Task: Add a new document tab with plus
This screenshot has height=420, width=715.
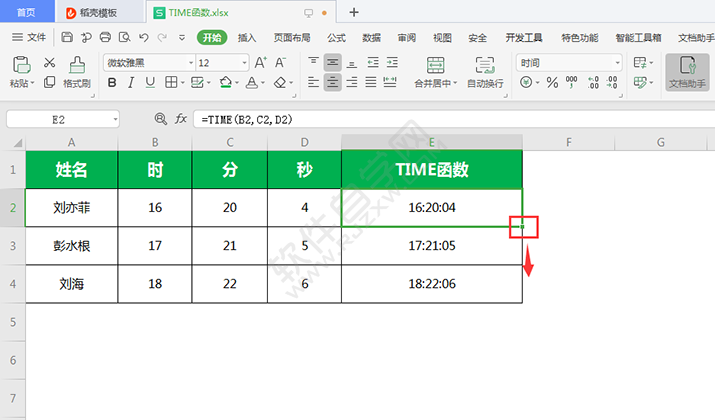Action: pyautogui.click(x=354, y=12)
